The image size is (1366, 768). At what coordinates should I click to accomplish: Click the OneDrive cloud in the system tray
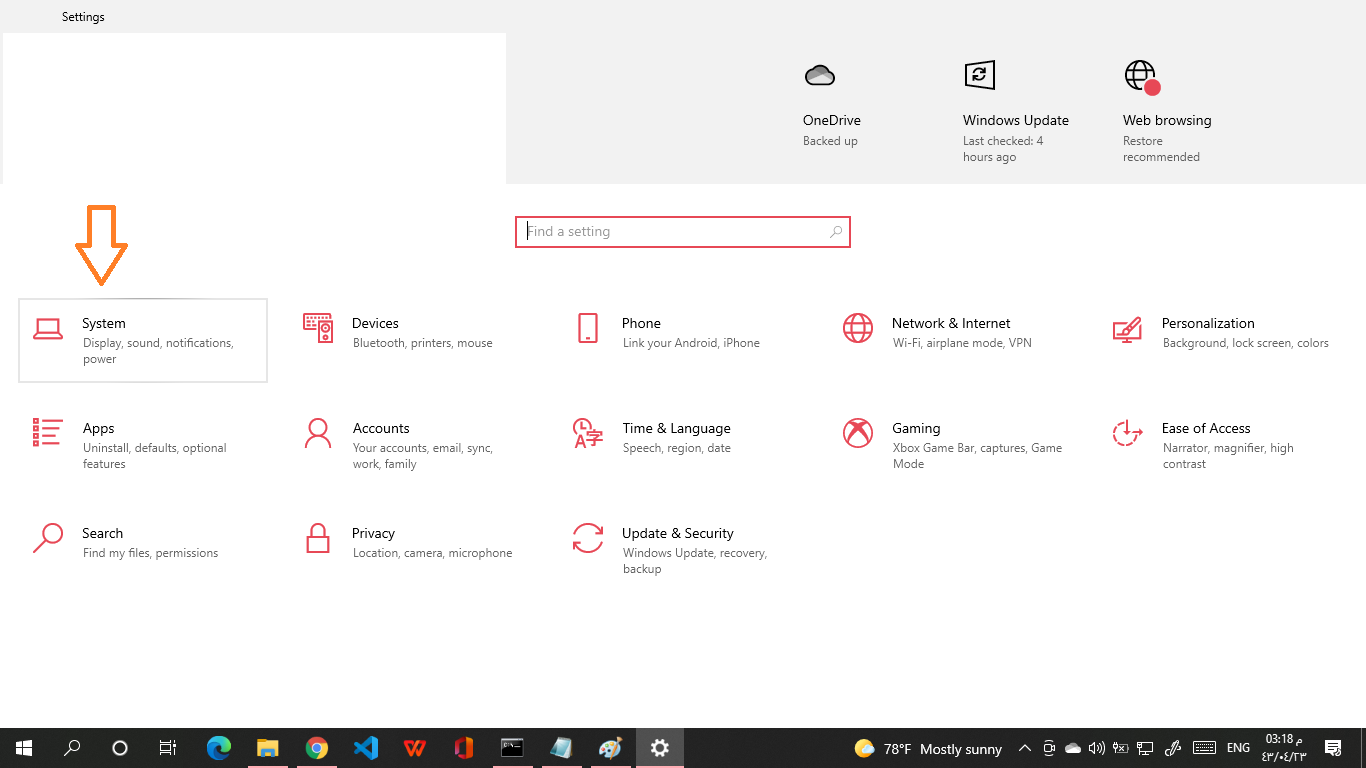1073,748
